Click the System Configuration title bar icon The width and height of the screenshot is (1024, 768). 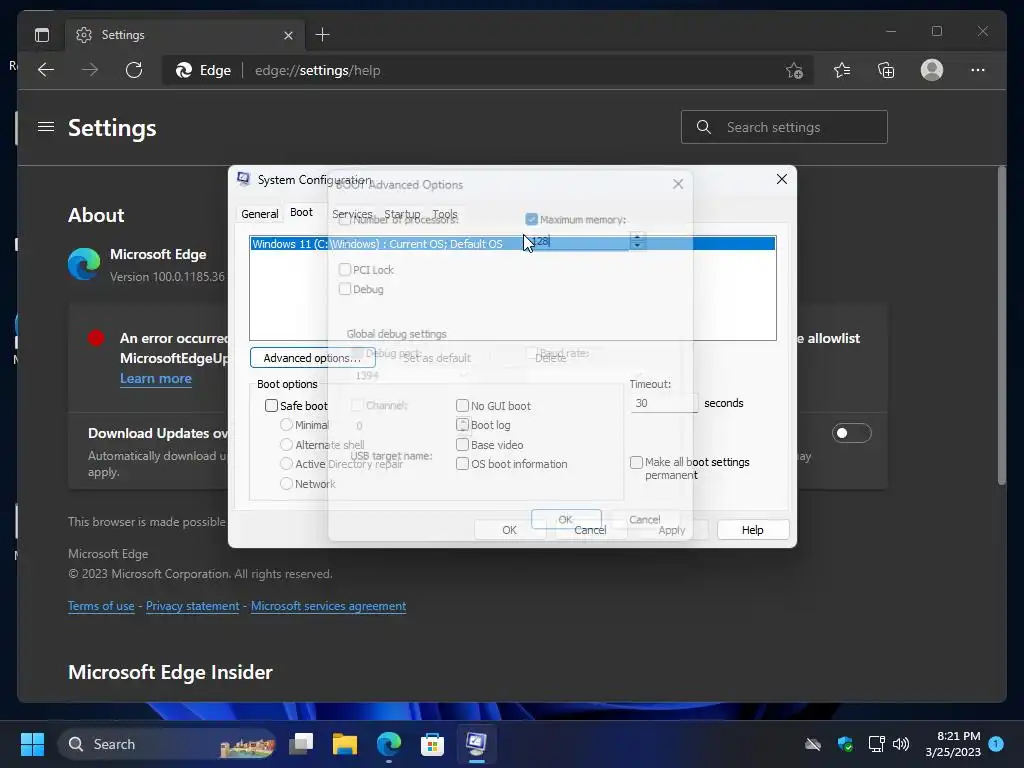[x=244, y=179]
